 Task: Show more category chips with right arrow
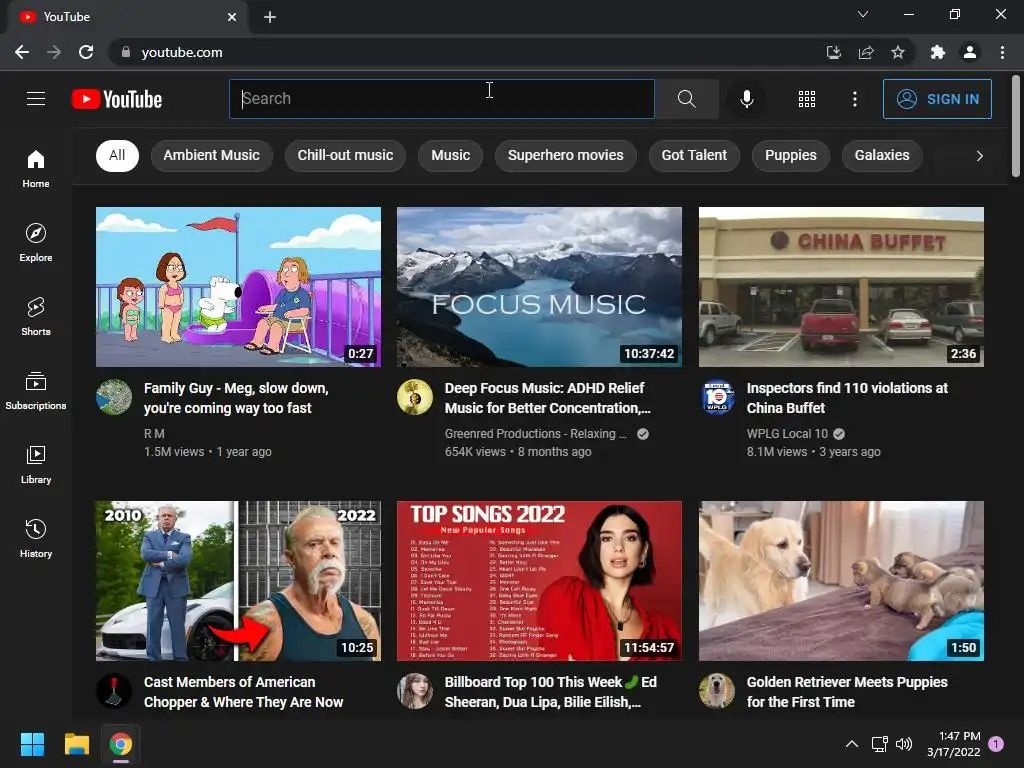click(x=979, y=155)
